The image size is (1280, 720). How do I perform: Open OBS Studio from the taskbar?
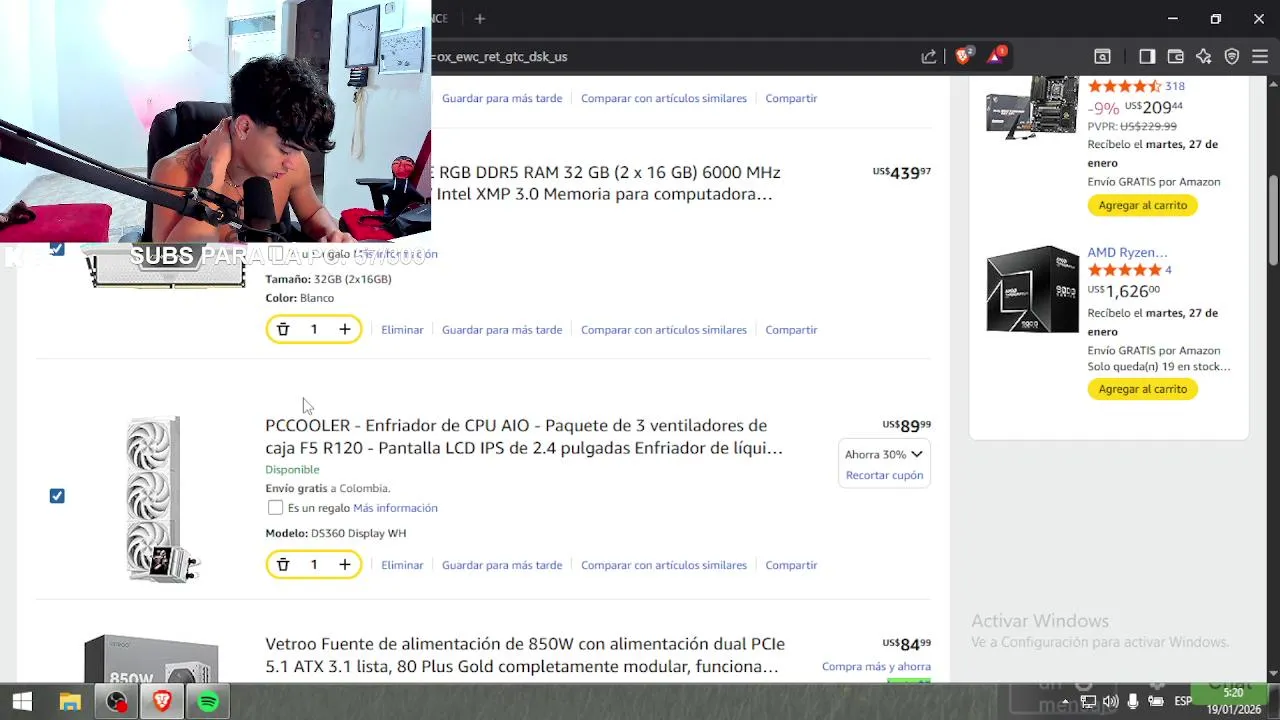pyautogui.click(x=117, y=702)
